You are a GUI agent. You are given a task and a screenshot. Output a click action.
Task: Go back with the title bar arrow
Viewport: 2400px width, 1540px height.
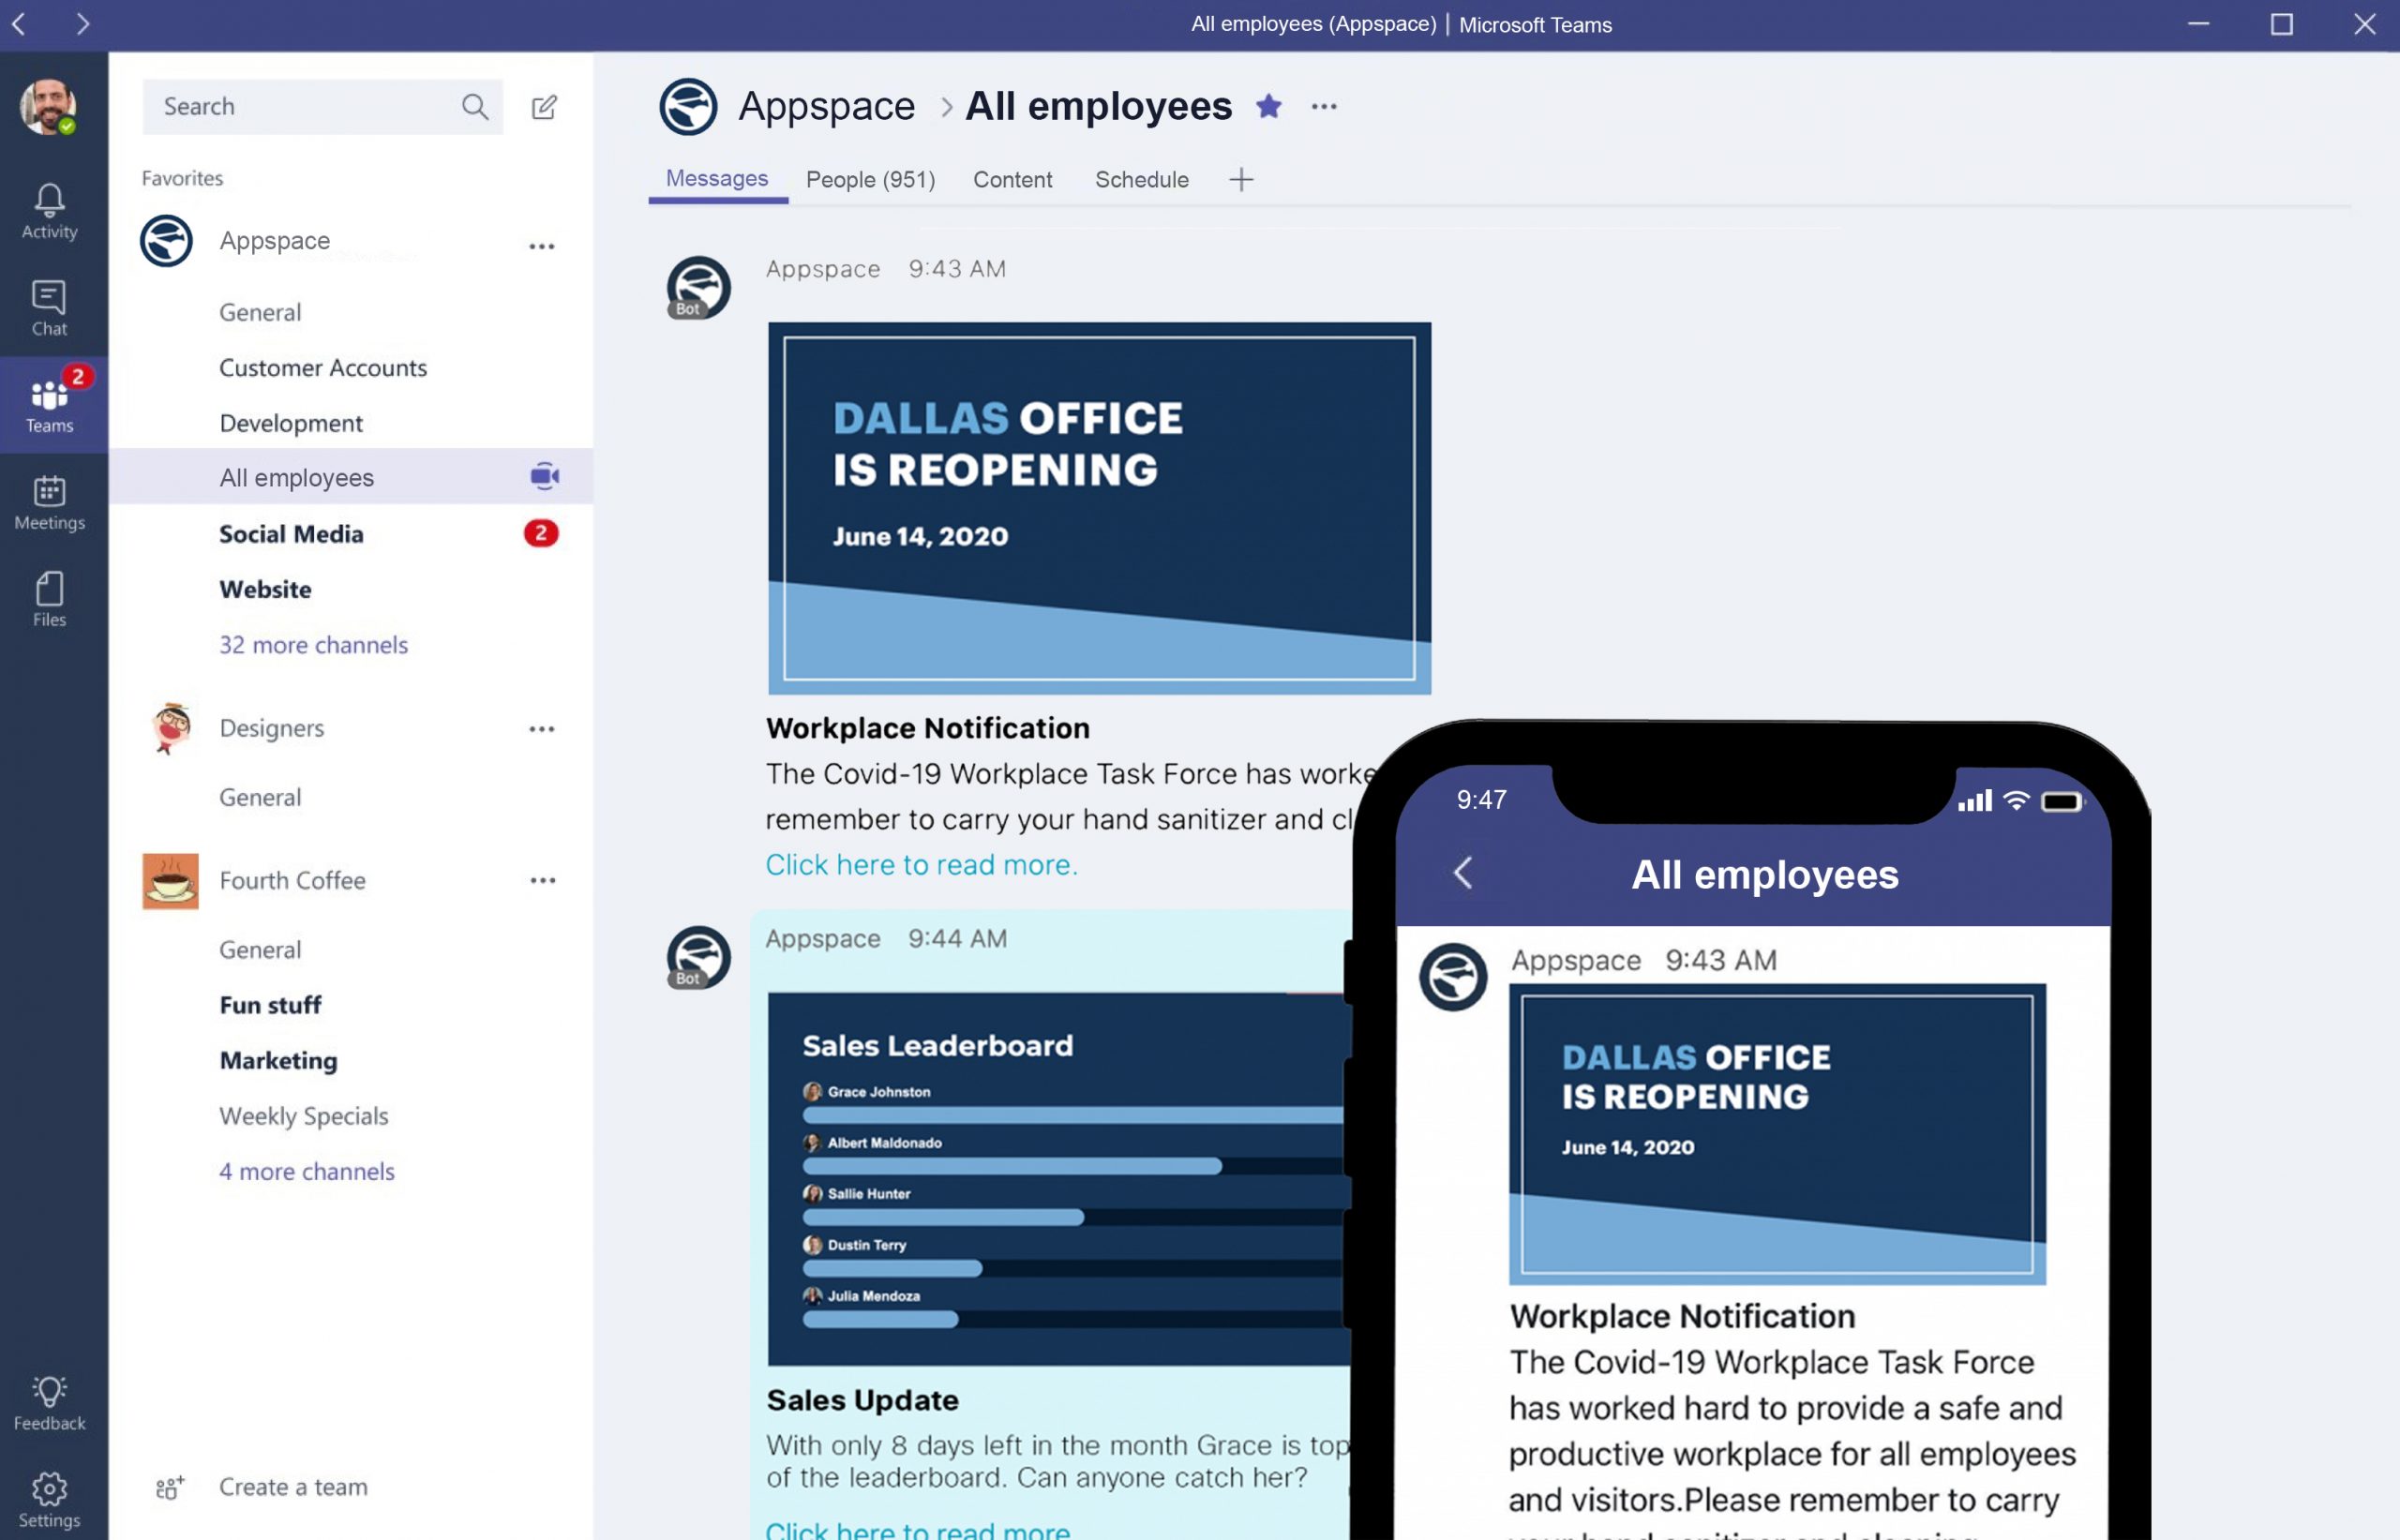[x=19, y=23]
